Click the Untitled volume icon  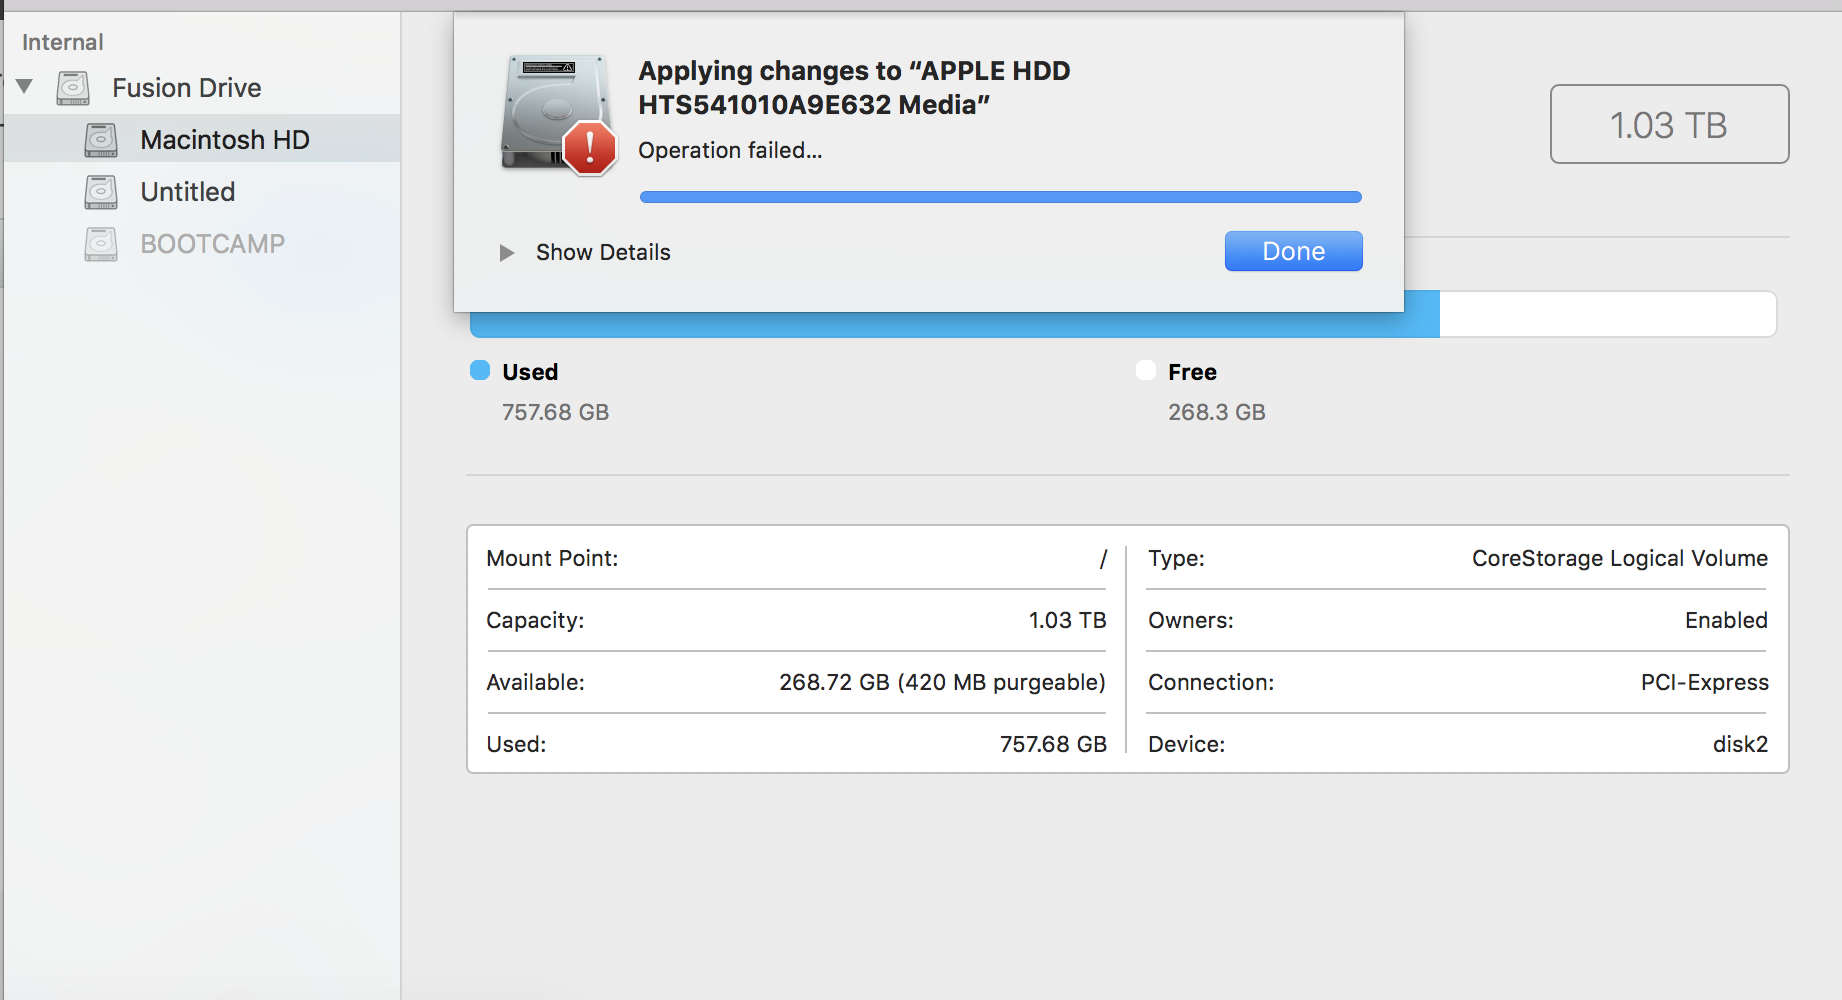point(101,192)
